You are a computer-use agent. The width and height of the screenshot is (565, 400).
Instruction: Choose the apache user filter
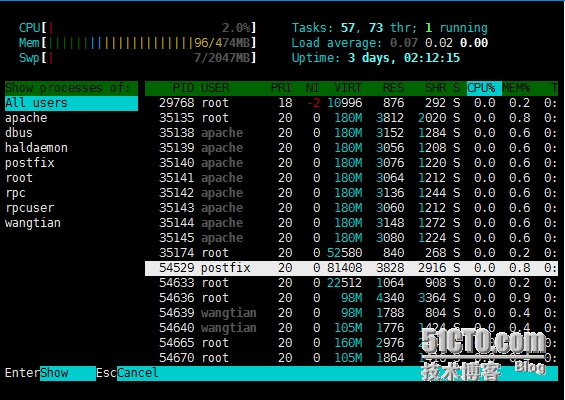[26, 118]
